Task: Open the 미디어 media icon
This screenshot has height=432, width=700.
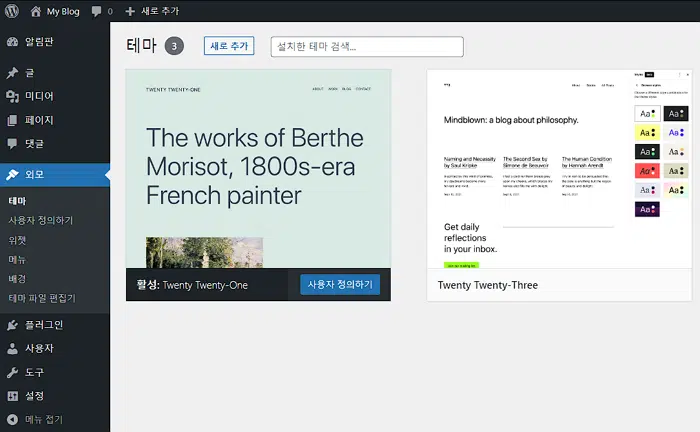Action: (x=12, y=96)
